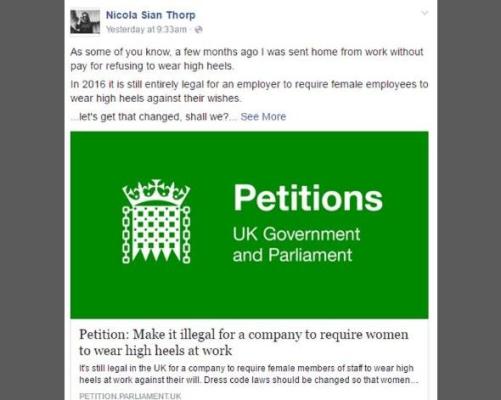Image resolution: width=501 pixels, height=400 pixels.
Task: Click post text about refusing high heels
Action: pyautogui.click(x=247, y=59)
